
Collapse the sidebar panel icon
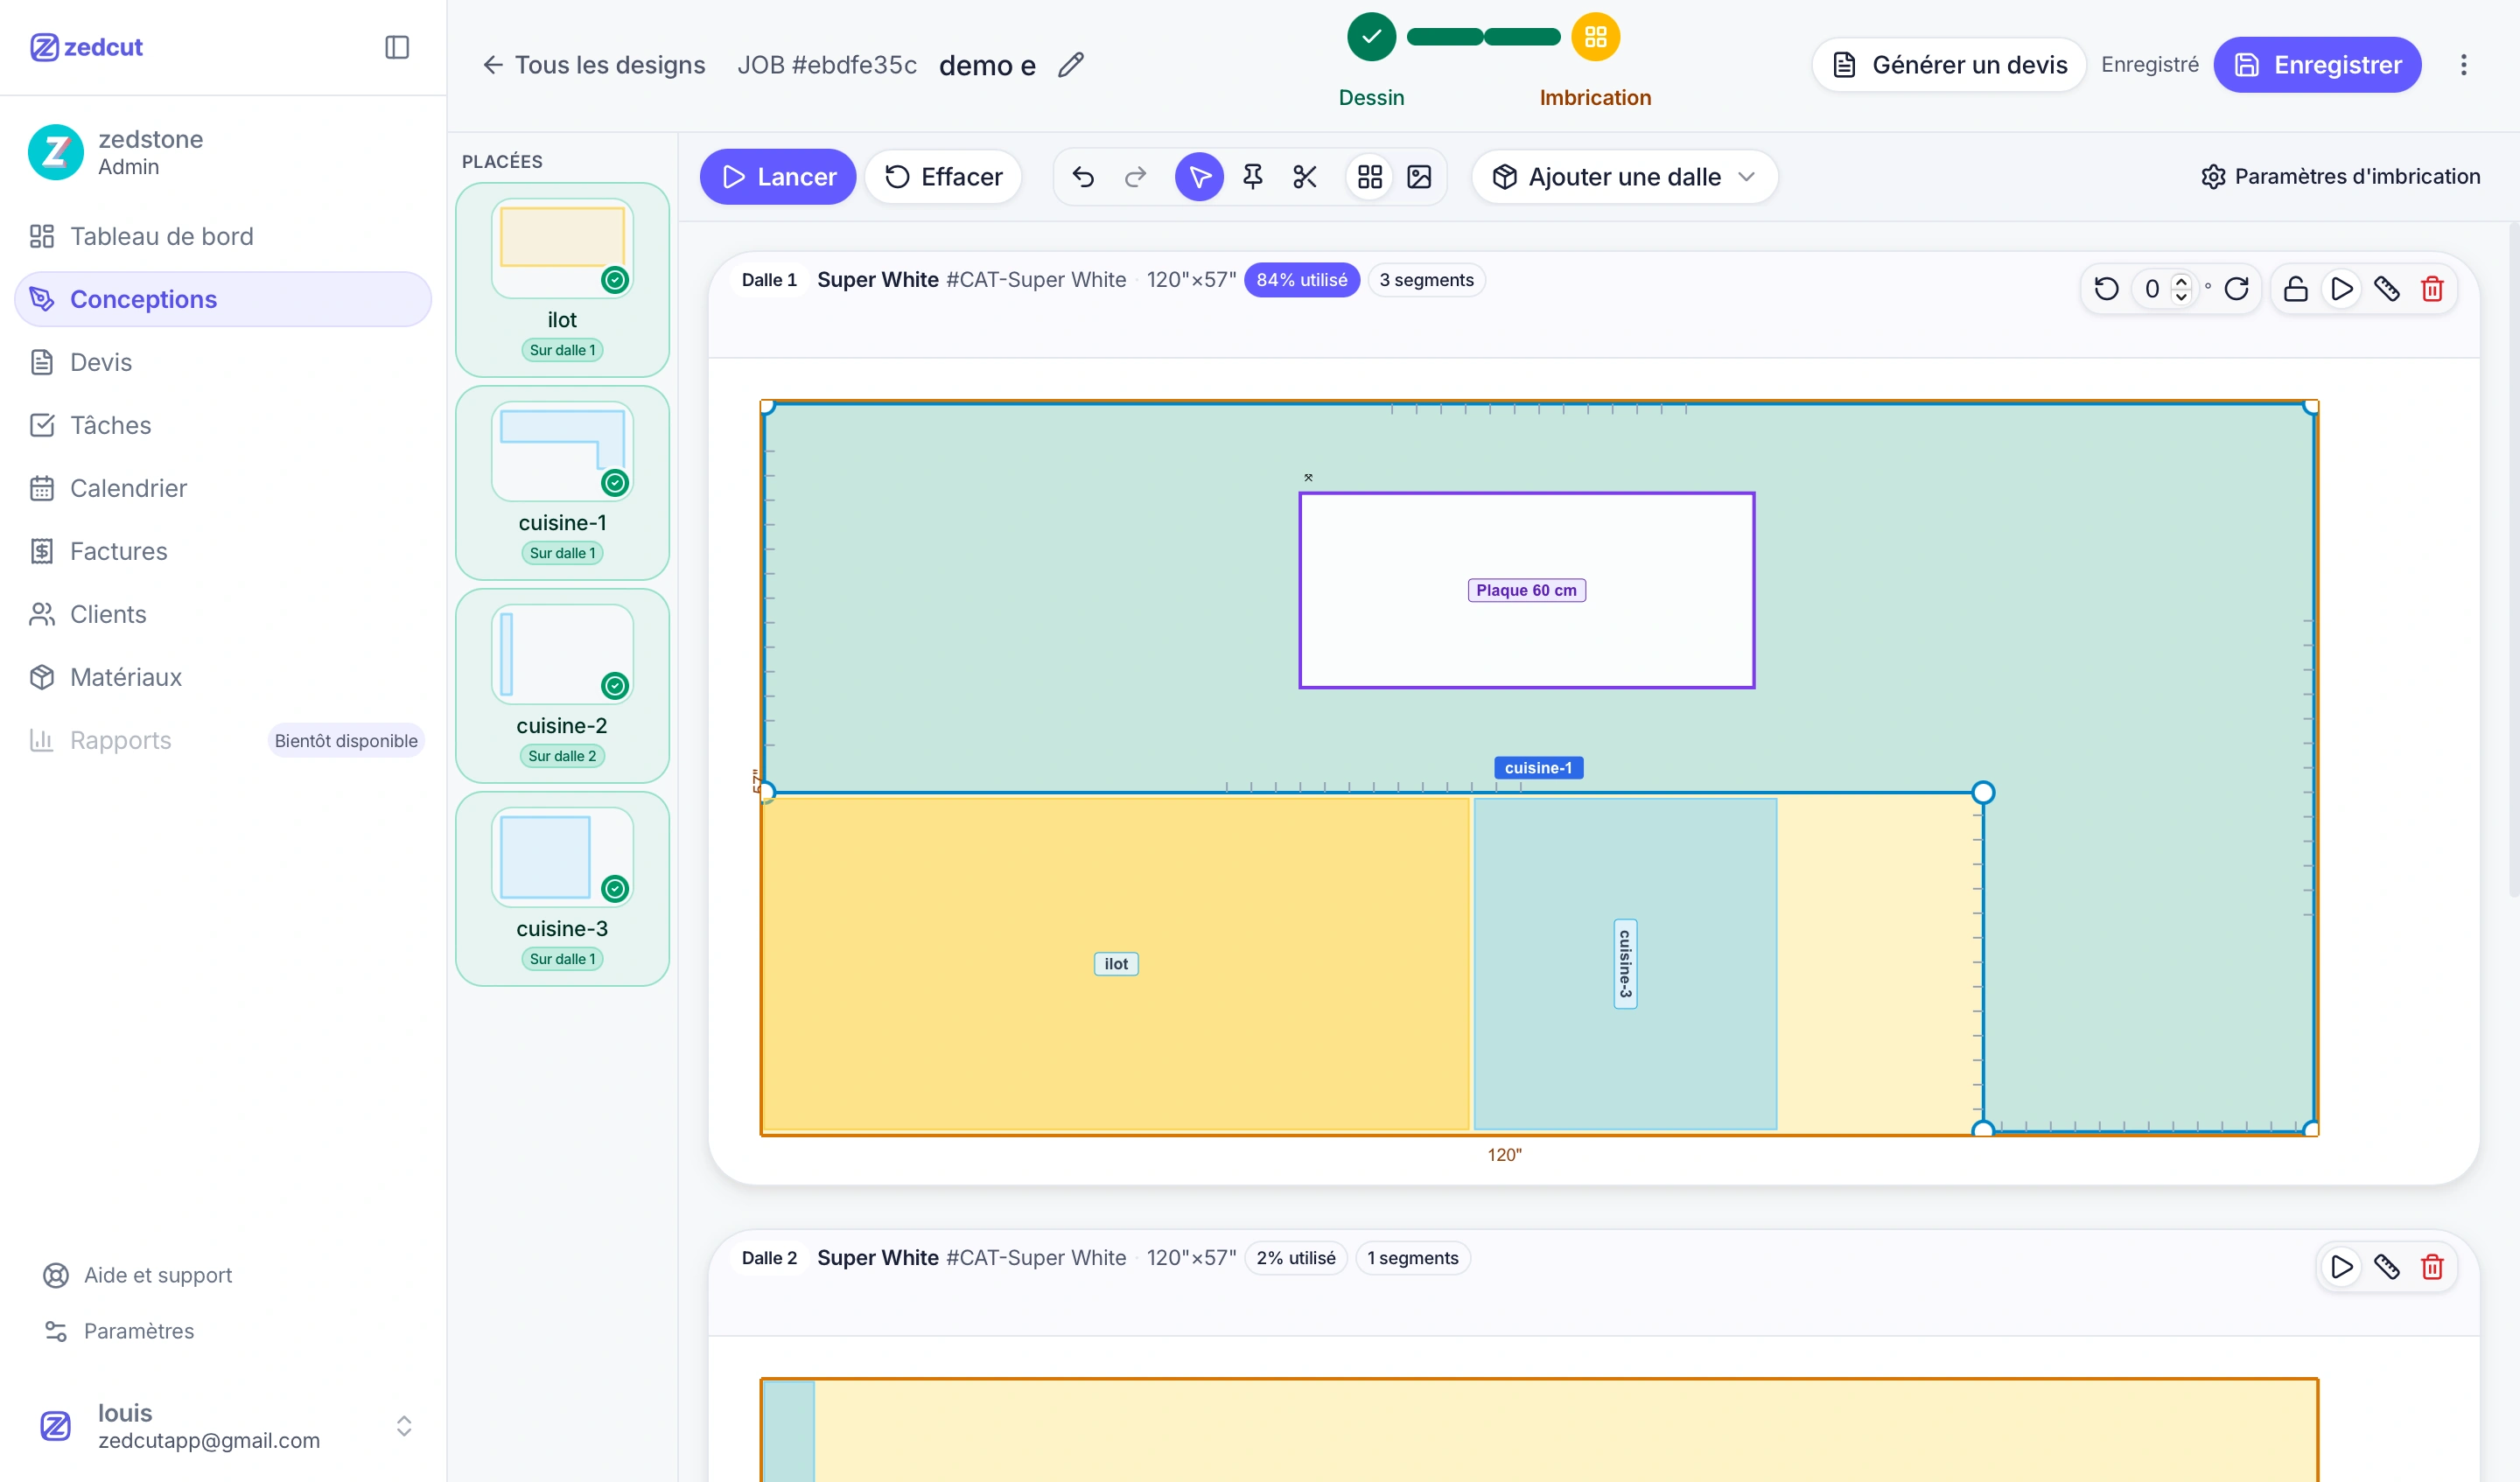[x=397, y=47]
